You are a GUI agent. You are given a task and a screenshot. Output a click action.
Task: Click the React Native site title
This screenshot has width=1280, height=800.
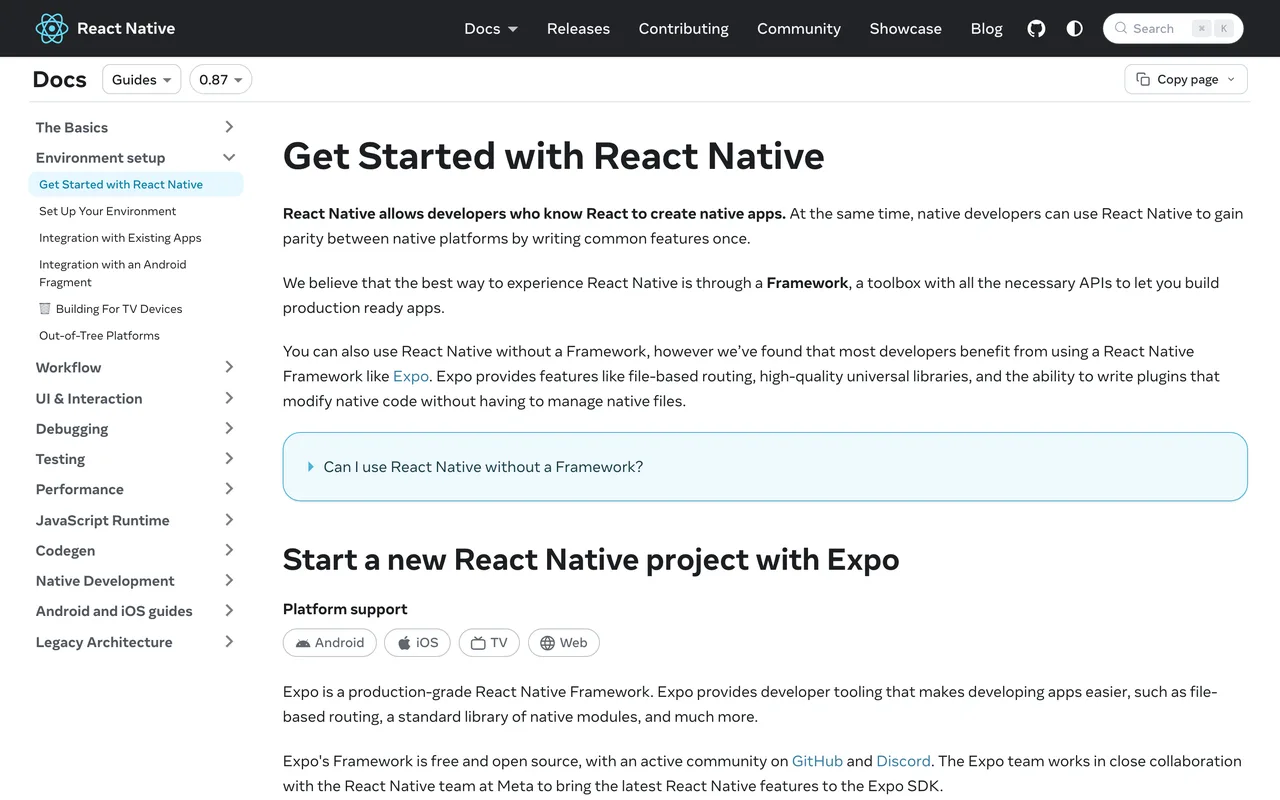click(x=126, y=28)
